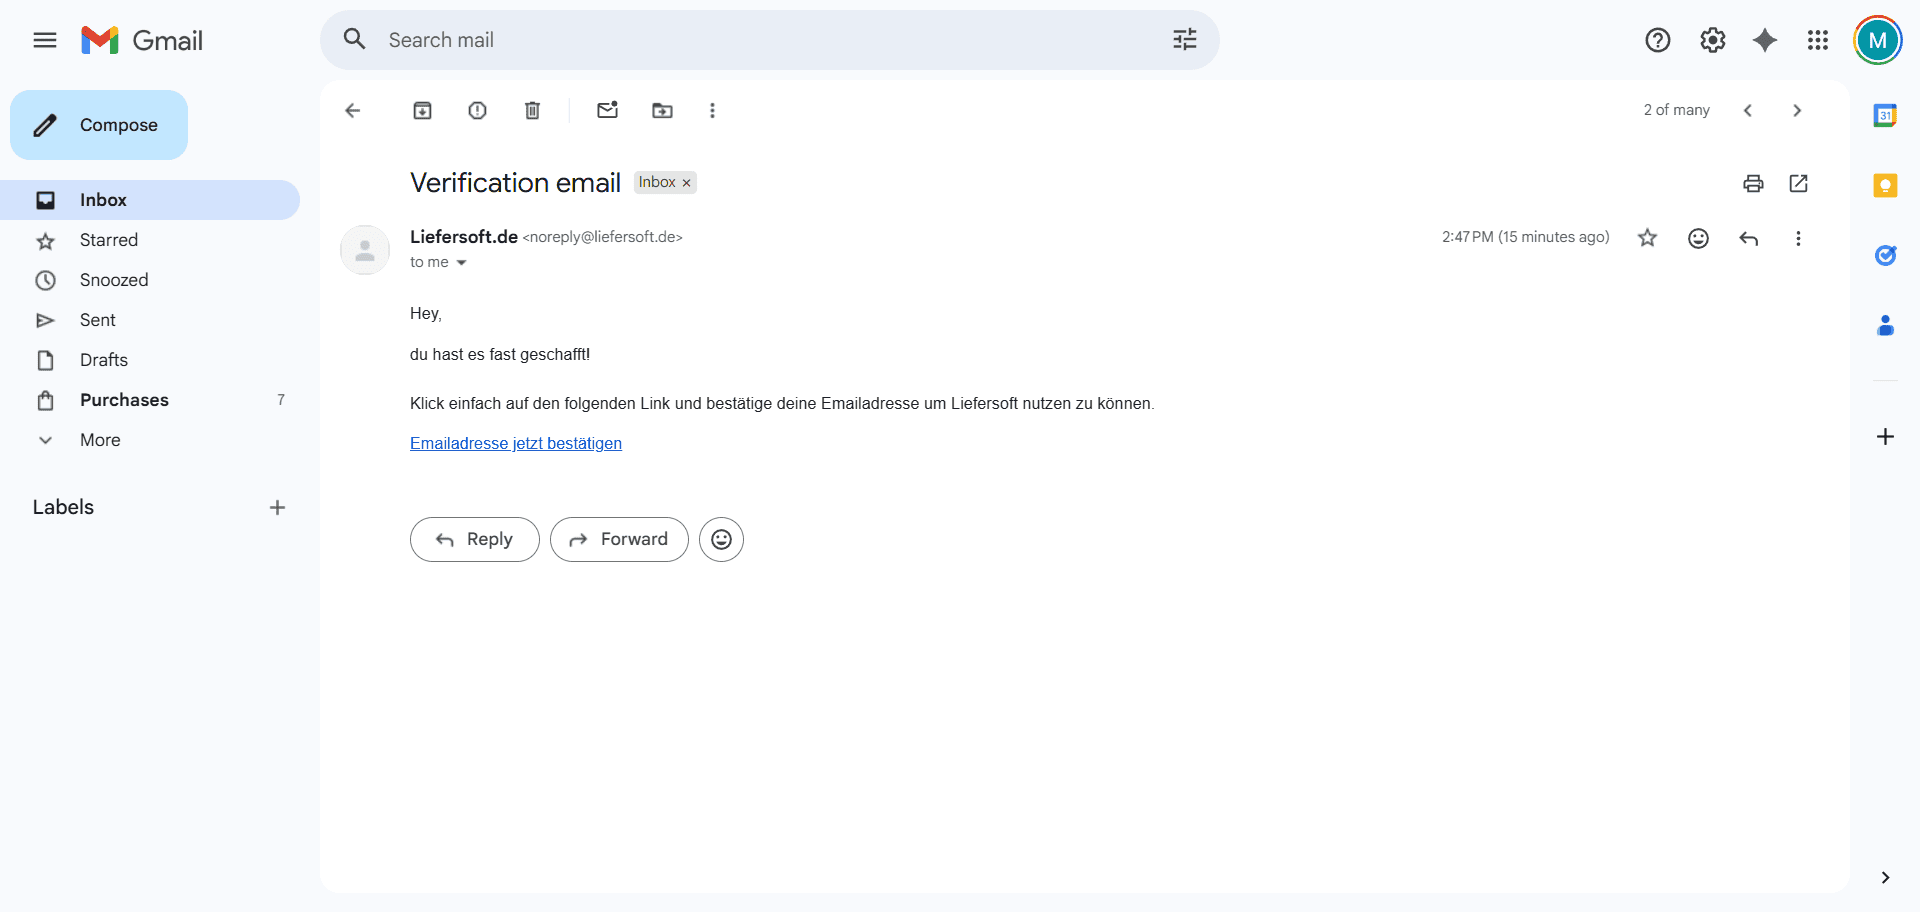Delete the Verification email

click(533, 111)
